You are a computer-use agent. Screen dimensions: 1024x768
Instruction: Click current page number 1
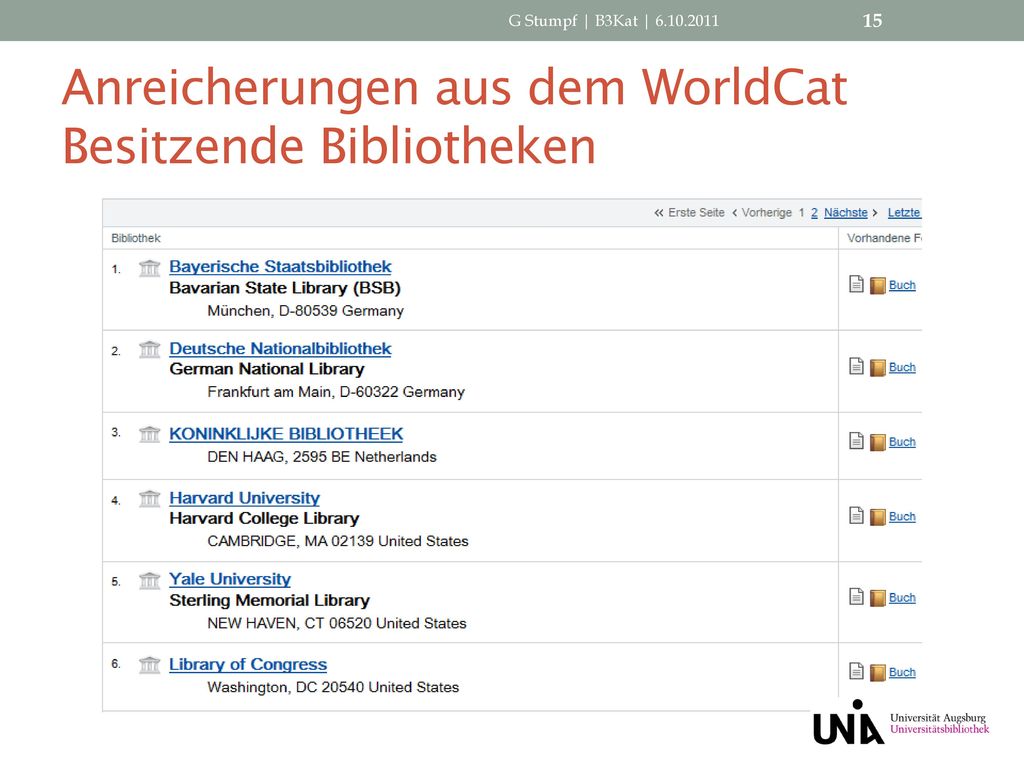pos(801,213)
